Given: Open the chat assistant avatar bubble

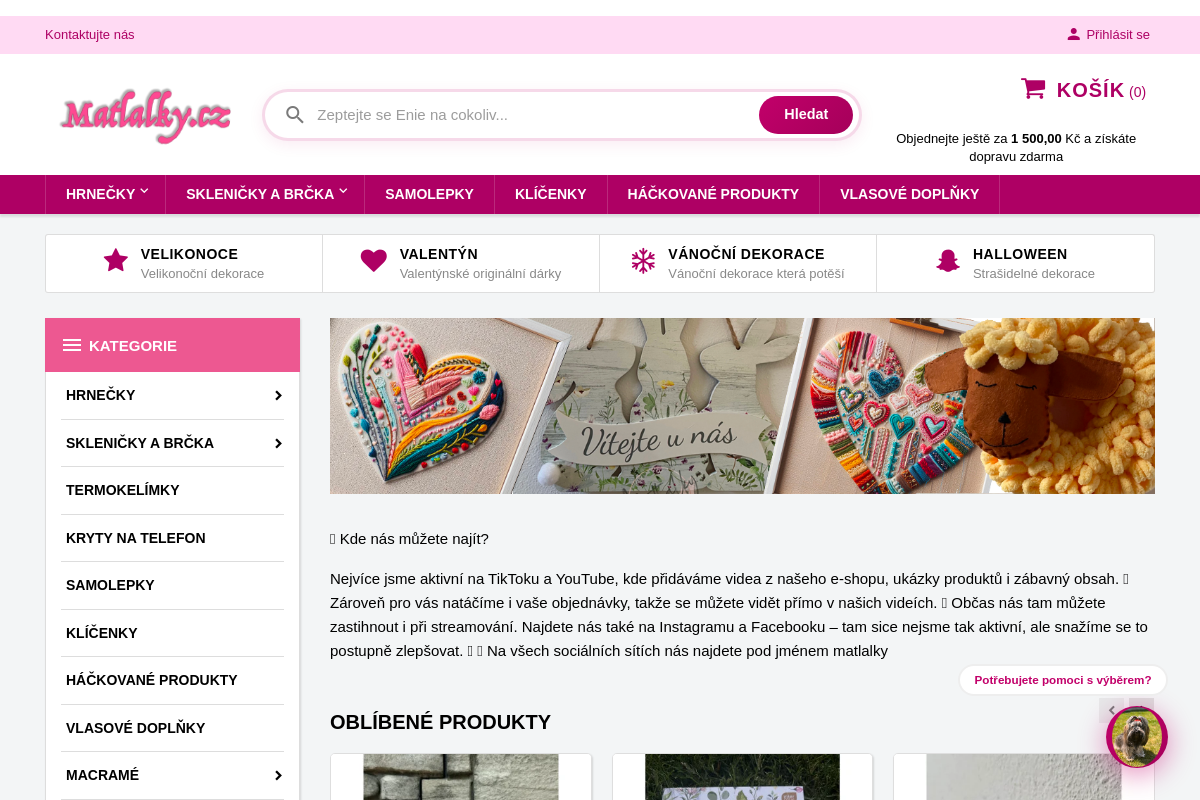Looking at the screenshot, I should pyautogui.click(x=1137, y=737).
